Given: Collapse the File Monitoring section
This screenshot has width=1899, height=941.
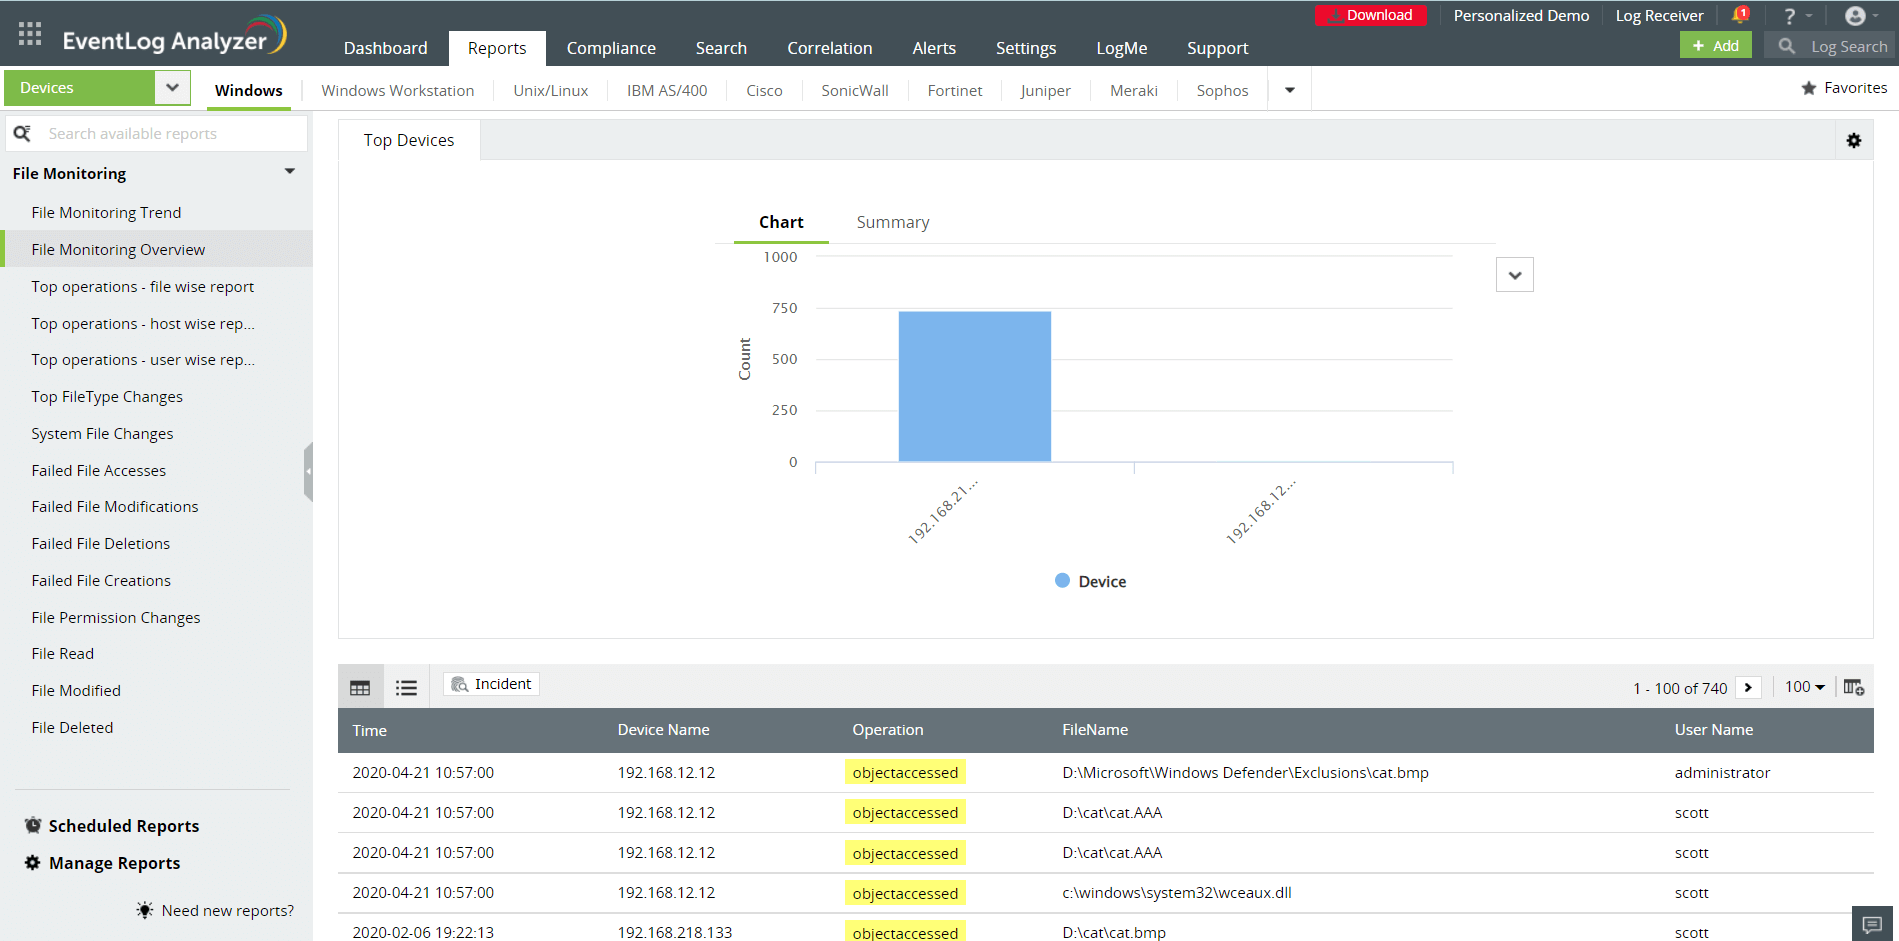Looking at the screenshot, I should point(289,172).
